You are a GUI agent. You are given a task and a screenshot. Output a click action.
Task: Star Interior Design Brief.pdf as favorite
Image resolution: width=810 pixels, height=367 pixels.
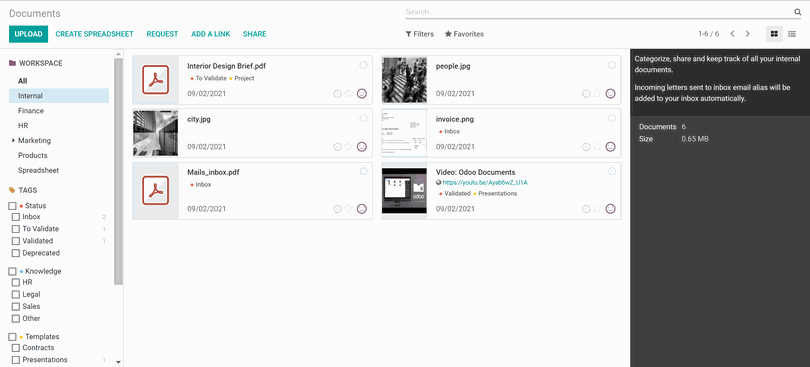click(x=349, y=94)
